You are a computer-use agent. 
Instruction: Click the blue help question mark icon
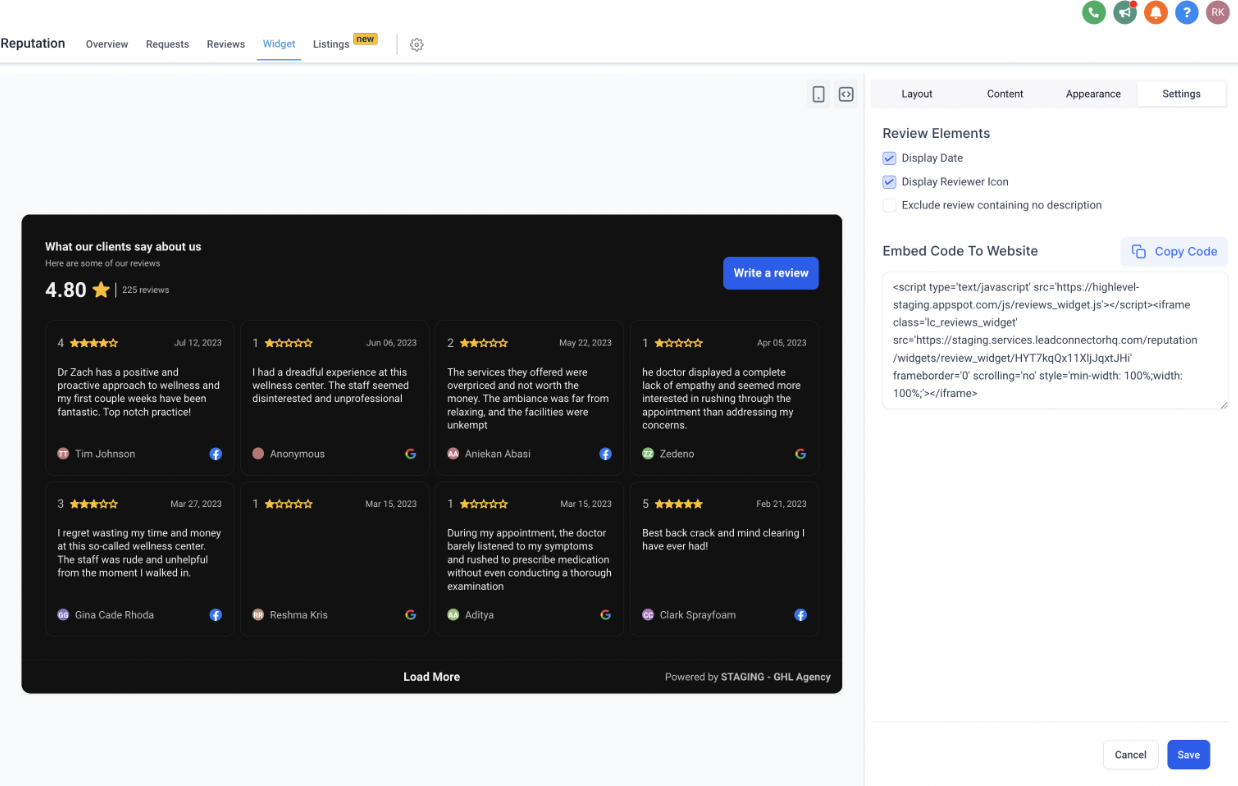tap(1187, 13)
